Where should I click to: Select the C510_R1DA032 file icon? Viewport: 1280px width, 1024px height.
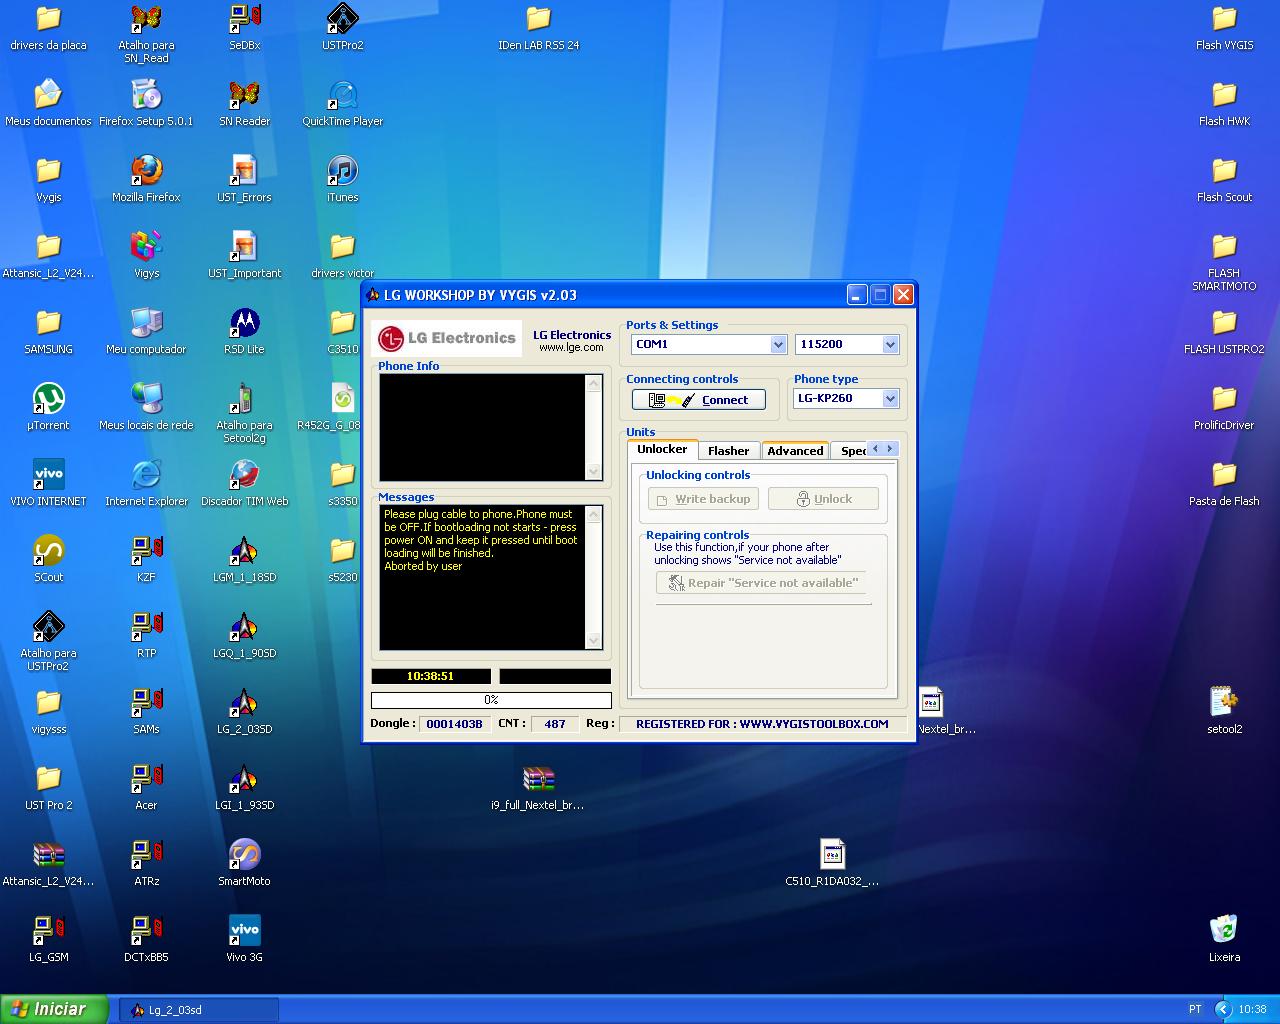pos(832,862)
